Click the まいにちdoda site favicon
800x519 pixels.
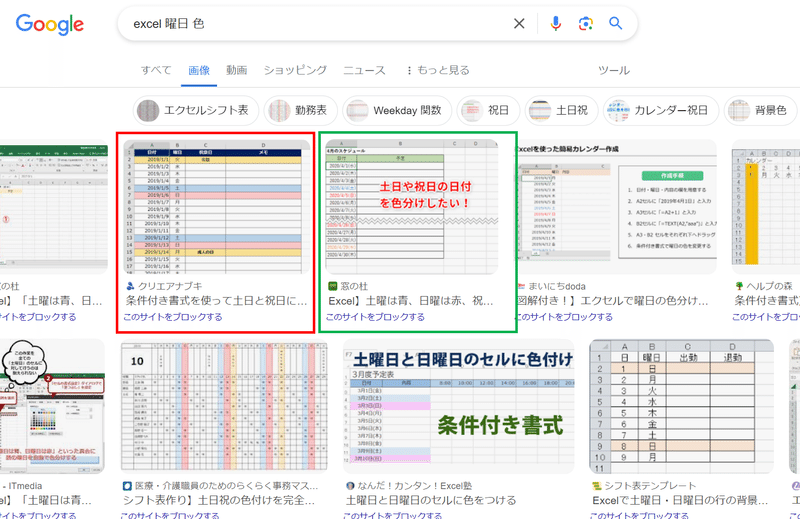pyautogui.click(x=521, y=286)
